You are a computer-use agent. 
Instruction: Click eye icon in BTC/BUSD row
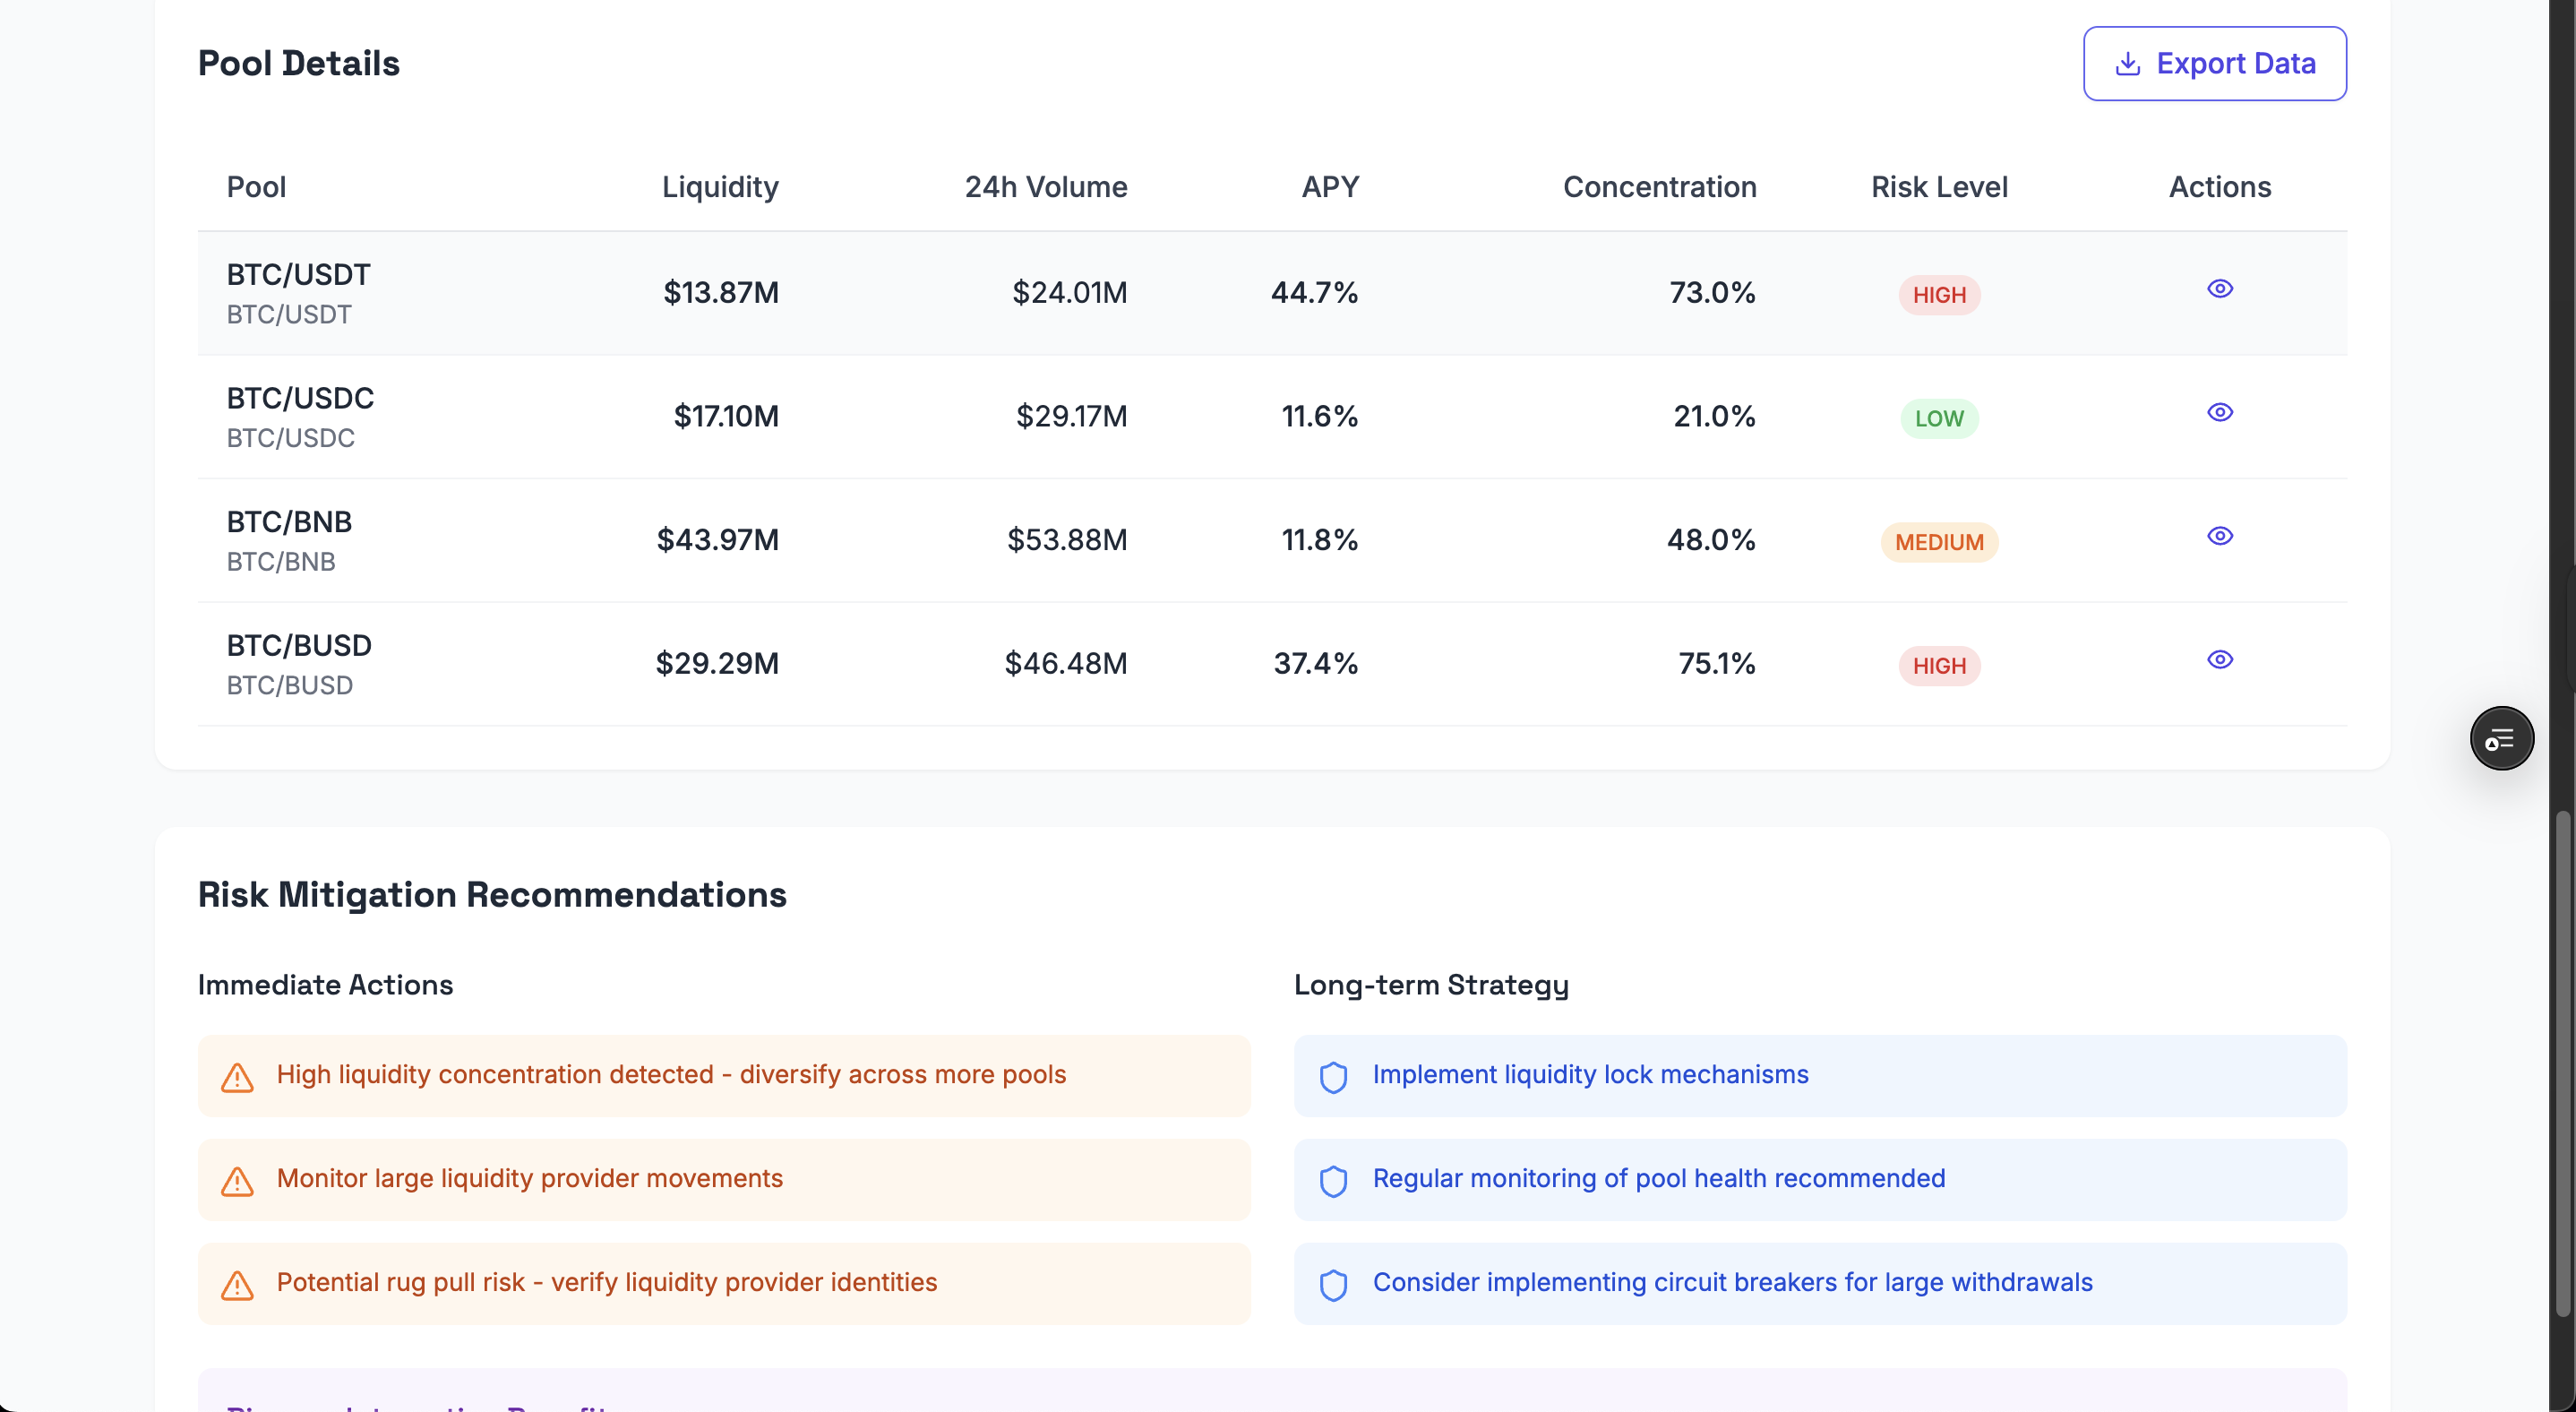pos(2219,660)
